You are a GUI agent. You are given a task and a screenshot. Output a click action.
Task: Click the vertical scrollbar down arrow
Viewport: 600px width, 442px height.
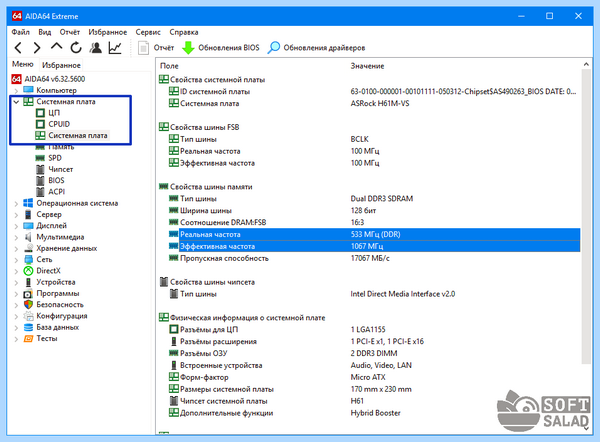click(x=586, y=429)
